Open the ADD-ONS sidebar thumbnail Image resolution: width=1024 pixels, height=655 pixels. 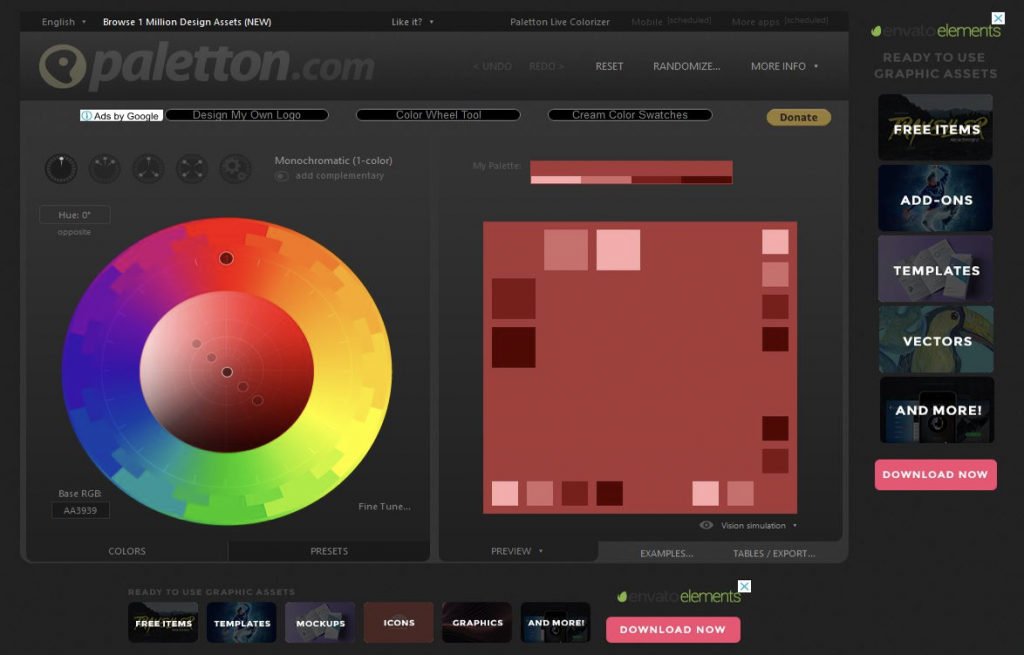(936, 198)
